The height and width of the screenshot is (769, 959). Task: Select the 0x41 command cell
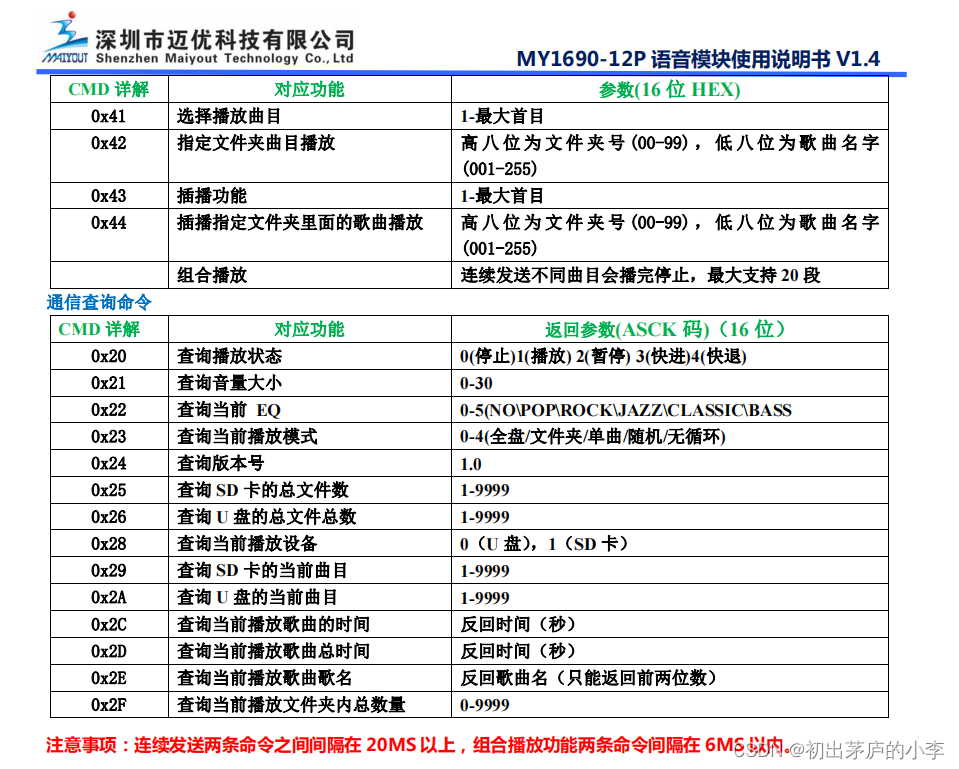109,116
